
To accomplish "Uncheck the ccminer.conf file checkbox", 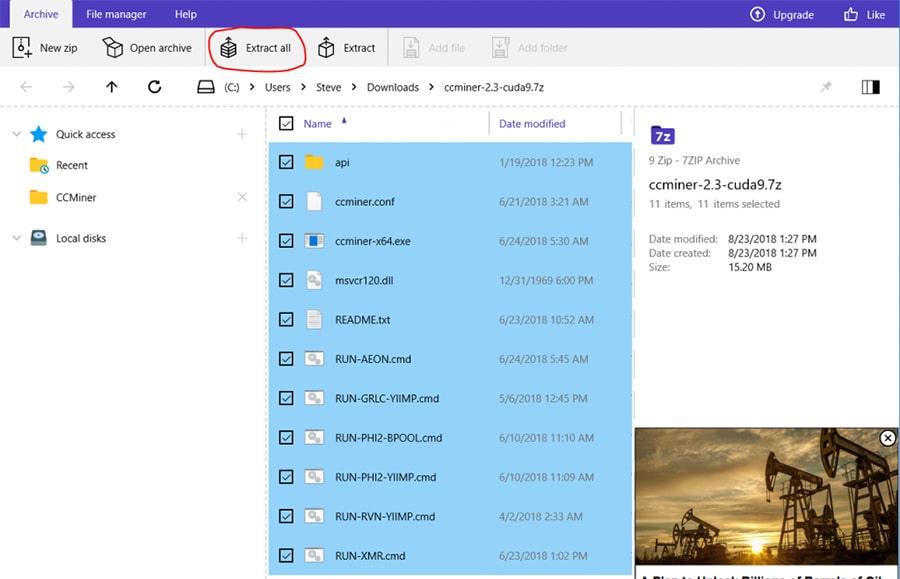I will [286, 201].
